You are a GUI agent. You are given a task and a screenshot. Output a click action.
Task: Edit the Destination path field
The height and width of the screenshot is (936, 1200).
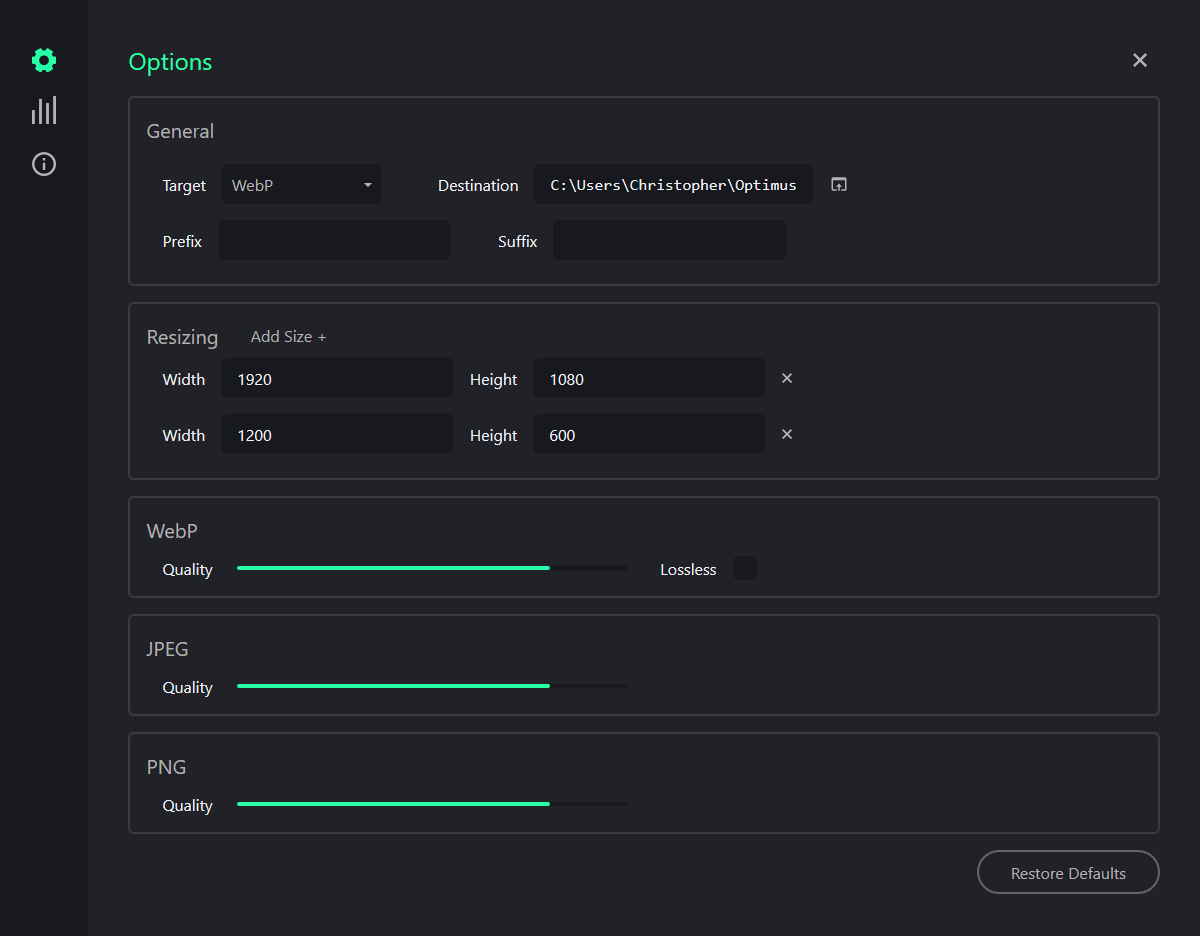pyautogui.click(x=672, y=184)
